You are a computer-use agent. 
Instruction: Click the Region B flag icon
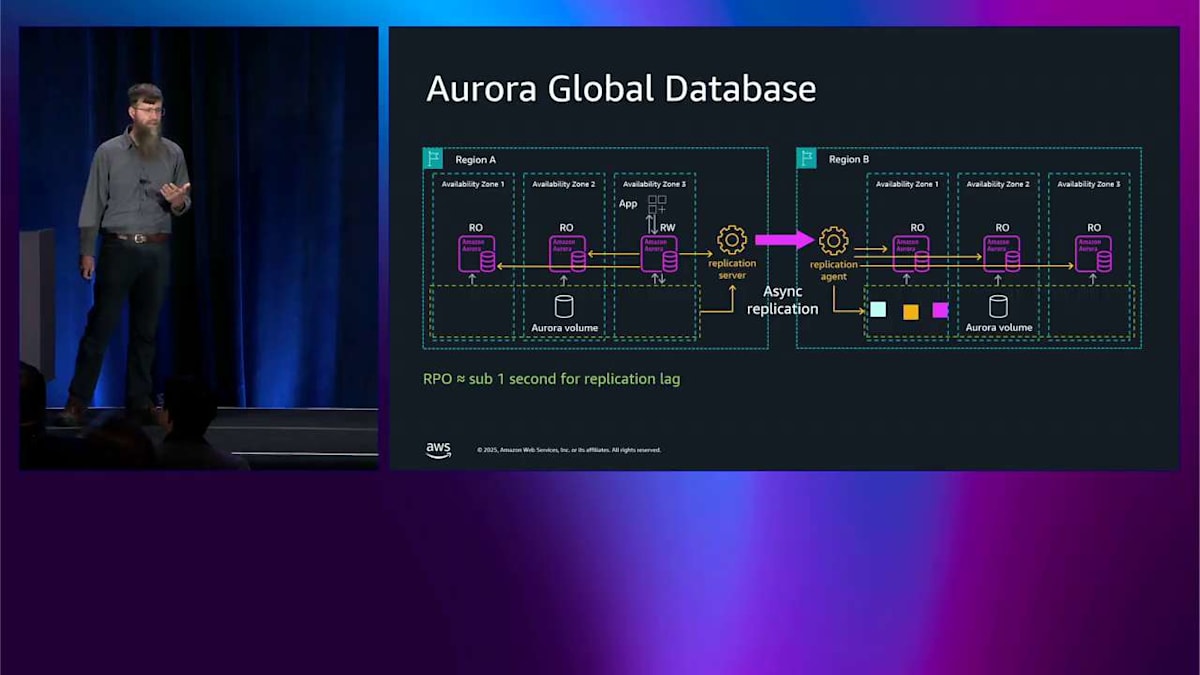(x=807, y=158)
